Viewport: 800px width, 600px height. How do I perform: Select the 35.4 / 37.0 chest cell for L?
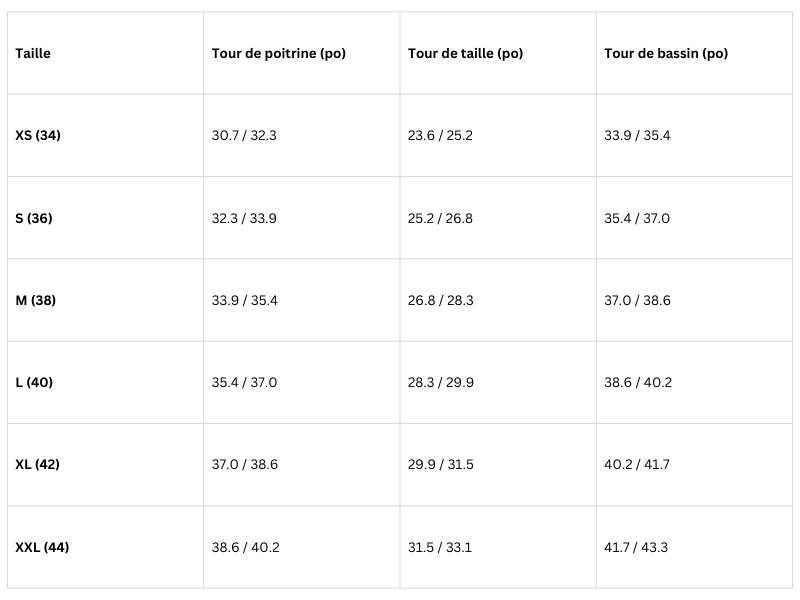(244, 382)
